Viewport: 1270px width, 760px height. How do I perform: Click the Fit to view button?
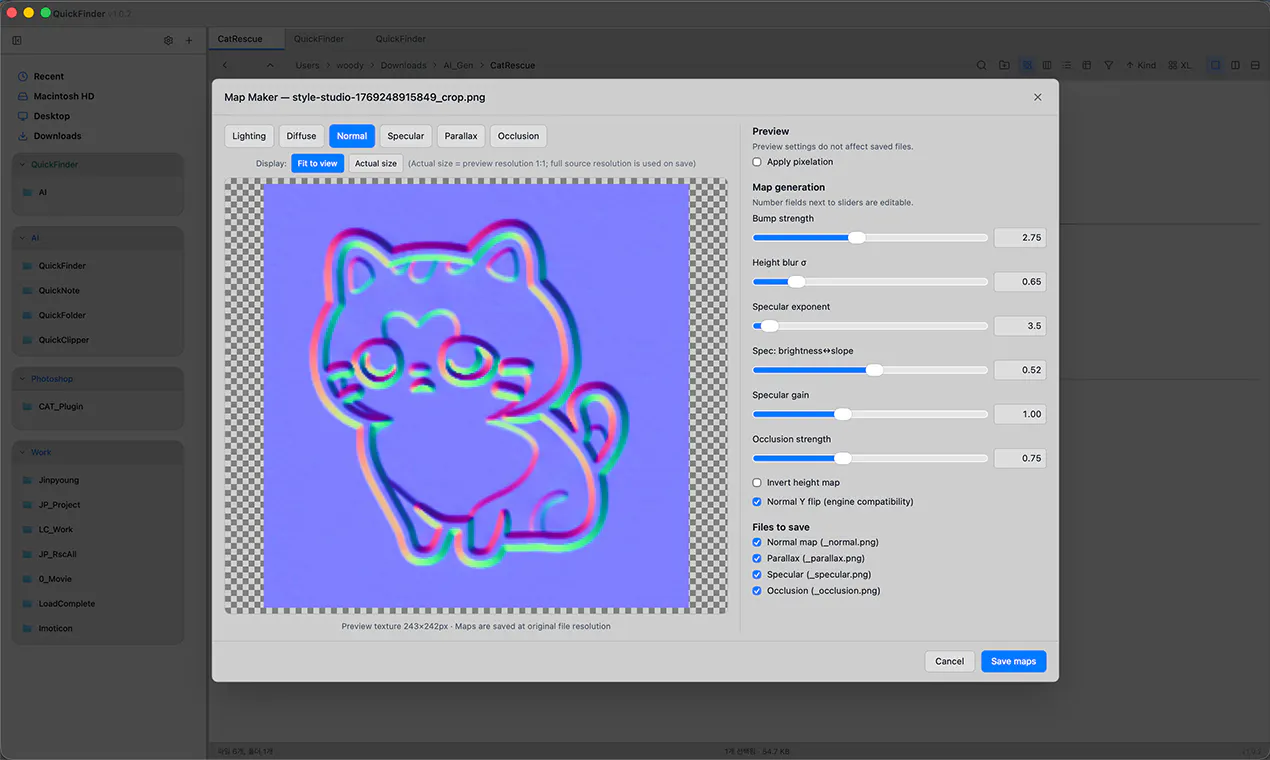tap(318, 163)
